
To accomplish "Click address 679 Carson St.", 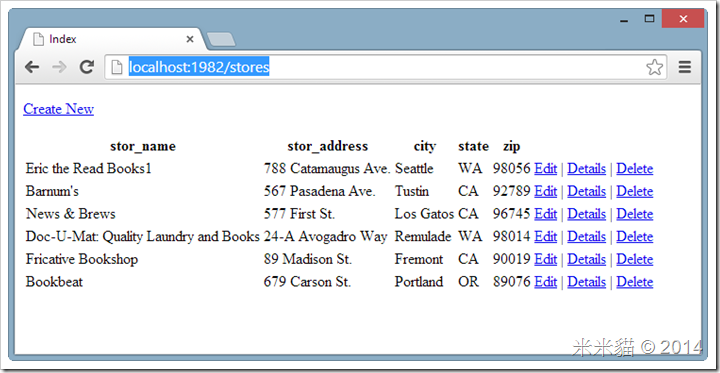I will (307, 282).
